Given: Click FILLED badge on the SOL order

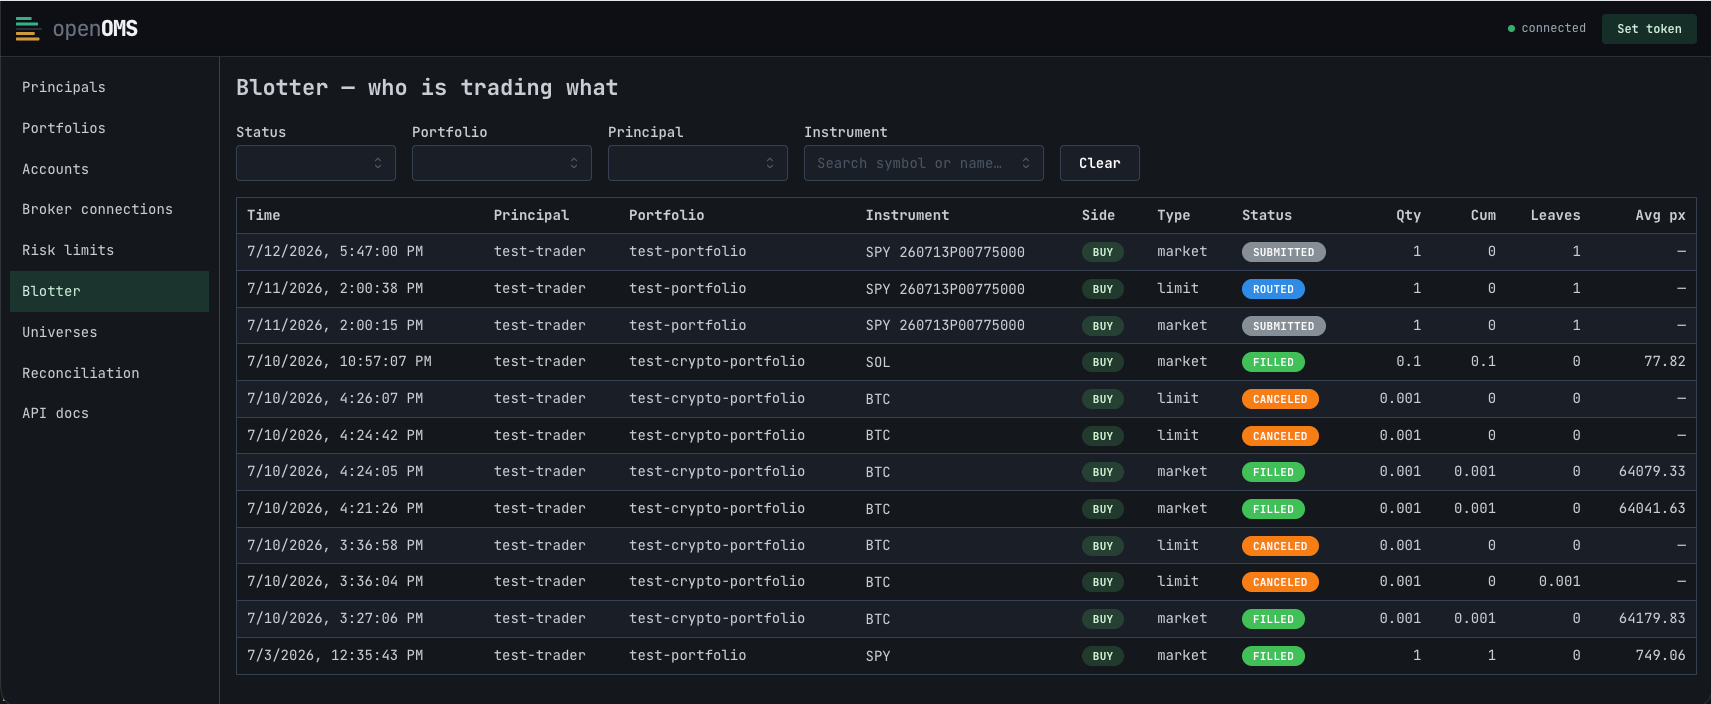Looking at the screenshot, I should [x=1273, y=362].
